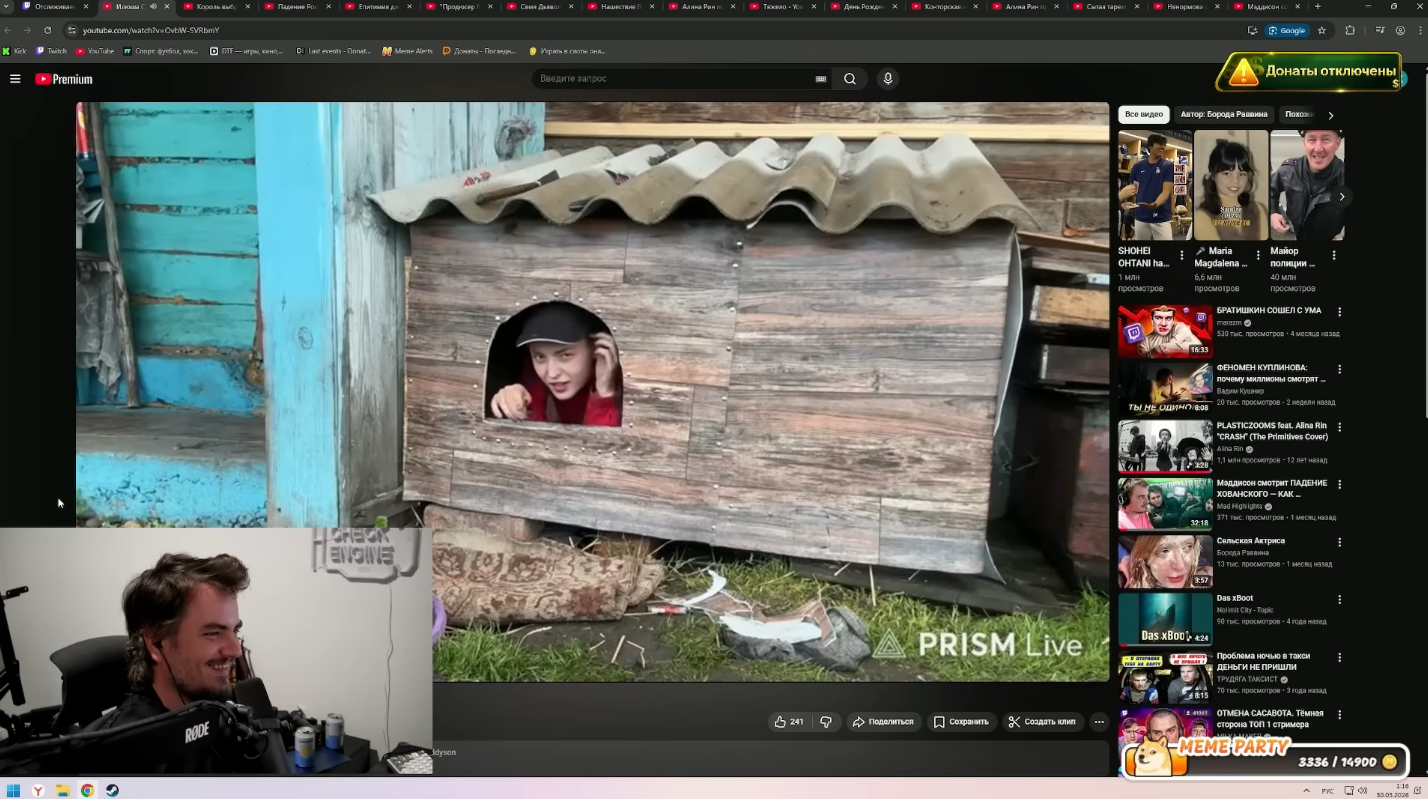Open the ФЕНОМЕН КУПЛИНОВА video title
This screenshot has width=1428, height=799.
click(x=1270, y=373)
